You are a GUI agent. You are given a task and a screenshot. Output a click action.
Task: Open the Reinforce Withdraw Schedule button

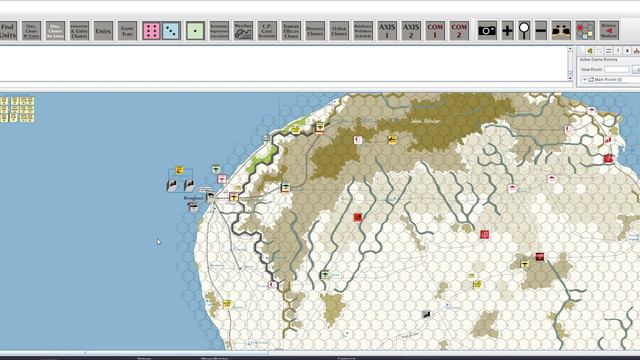tap(363, 31)
